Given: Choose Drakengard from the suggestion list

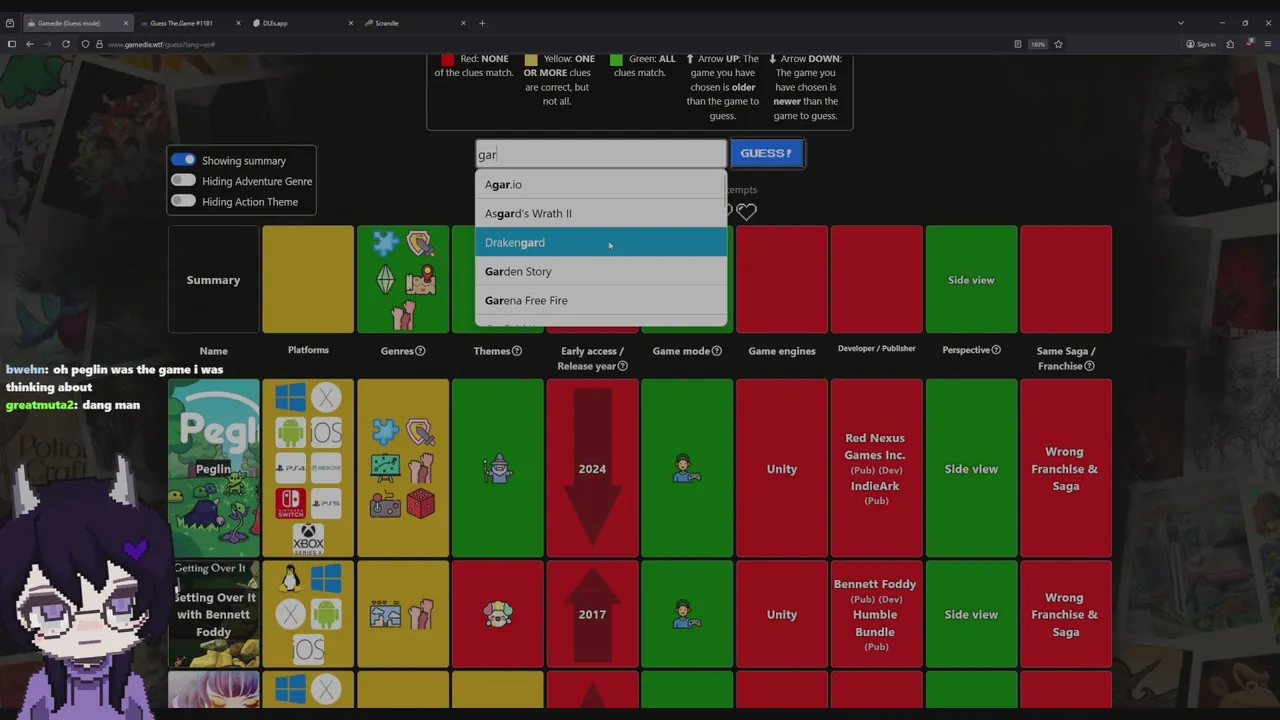Looking at the screenshot, I should pos(601,242).
